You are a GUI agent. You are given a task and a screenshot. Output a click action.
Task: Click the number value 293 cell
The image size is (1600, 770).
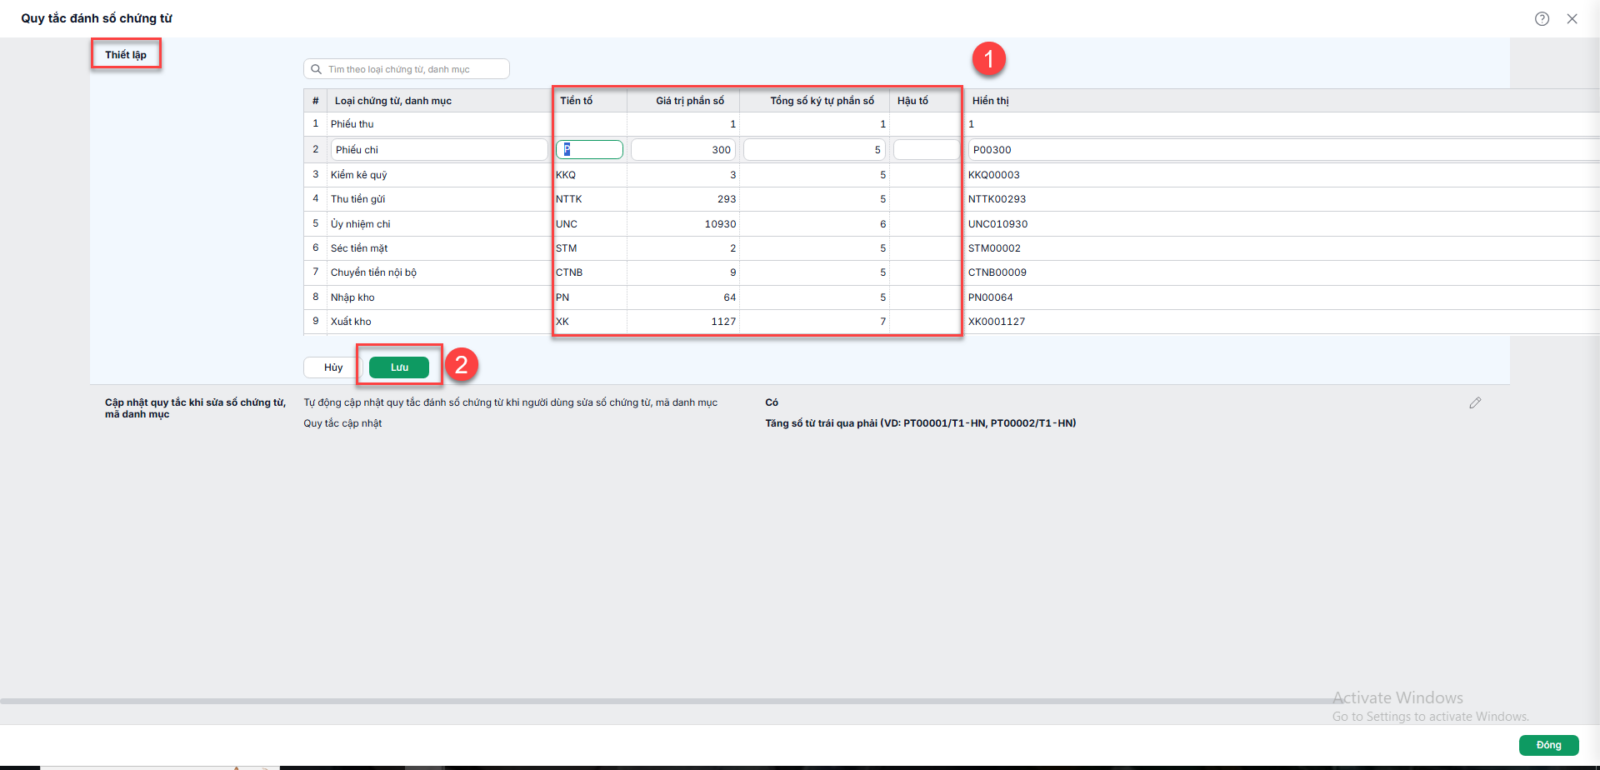[683, 199]
